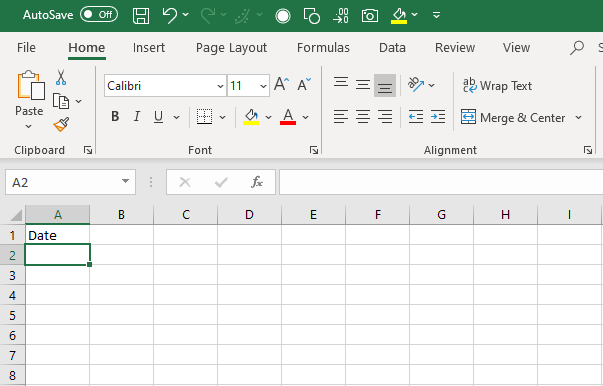Image resolution: width=603 pixels, height=386 pixels.
Task: Click the Insert Function fx icon
Action: point(257,182)
